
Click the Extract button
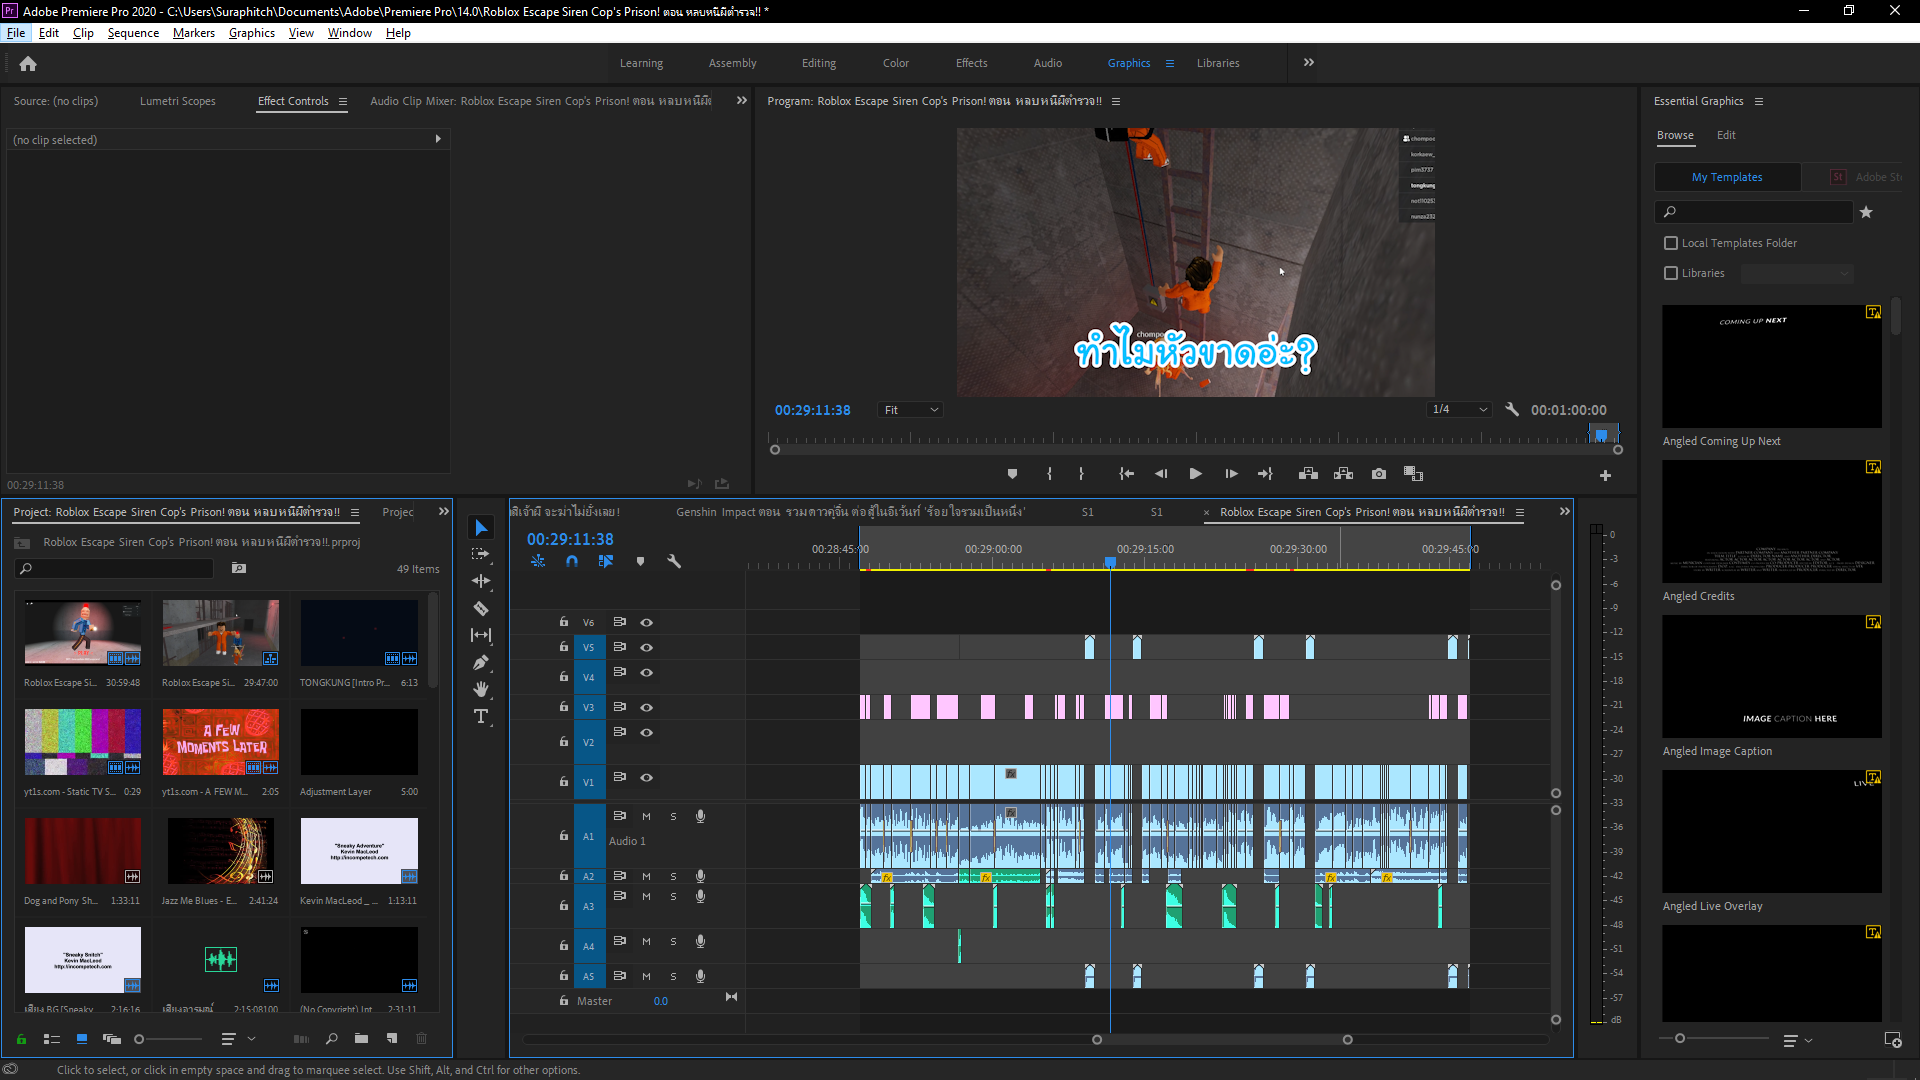[1343, 474]
